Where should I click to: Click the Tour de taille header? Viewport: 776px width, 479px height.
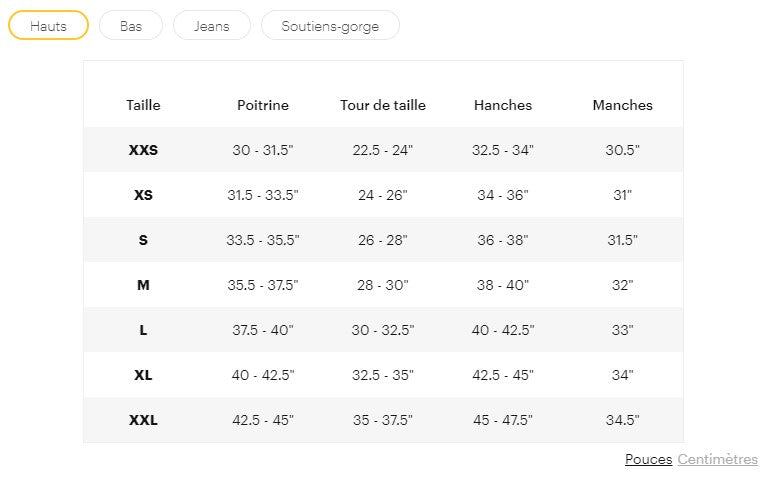tap(383, 105)
